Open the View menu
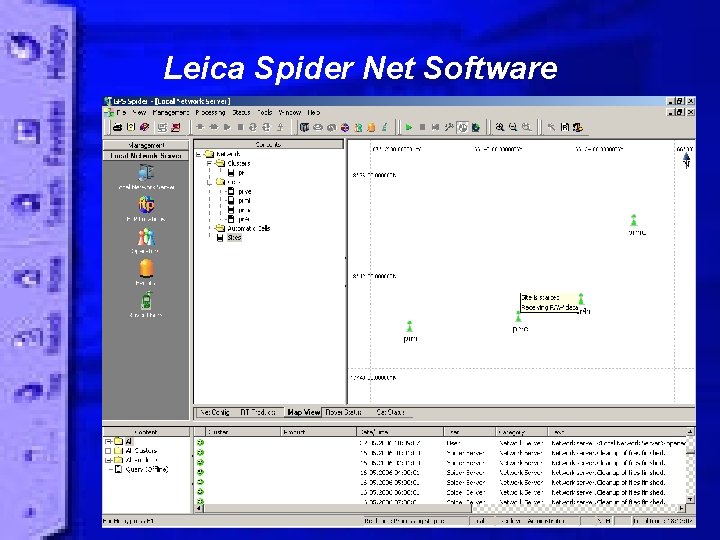 [x=139, y=112]
